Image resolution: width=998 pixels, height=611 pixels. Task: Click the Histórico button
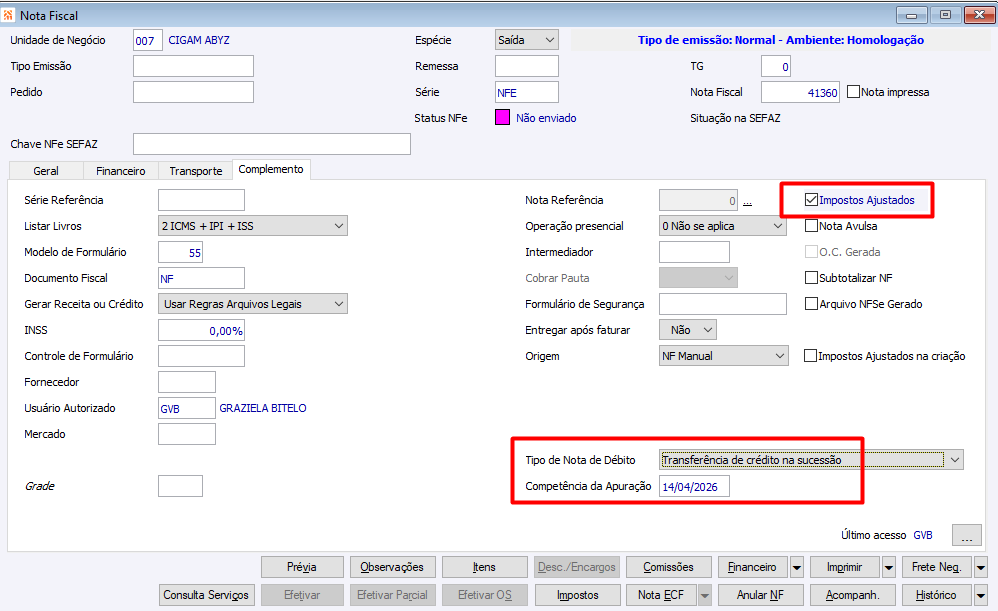937,595
